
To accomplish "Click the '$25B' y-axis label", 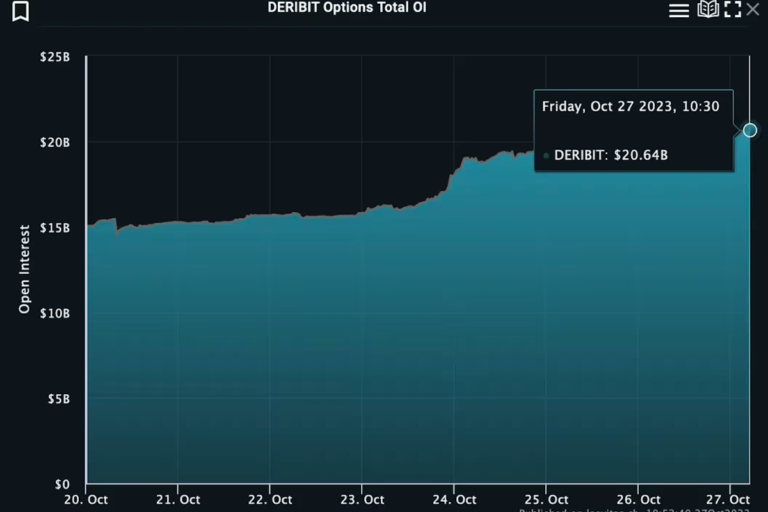I will tap(55, 57).
